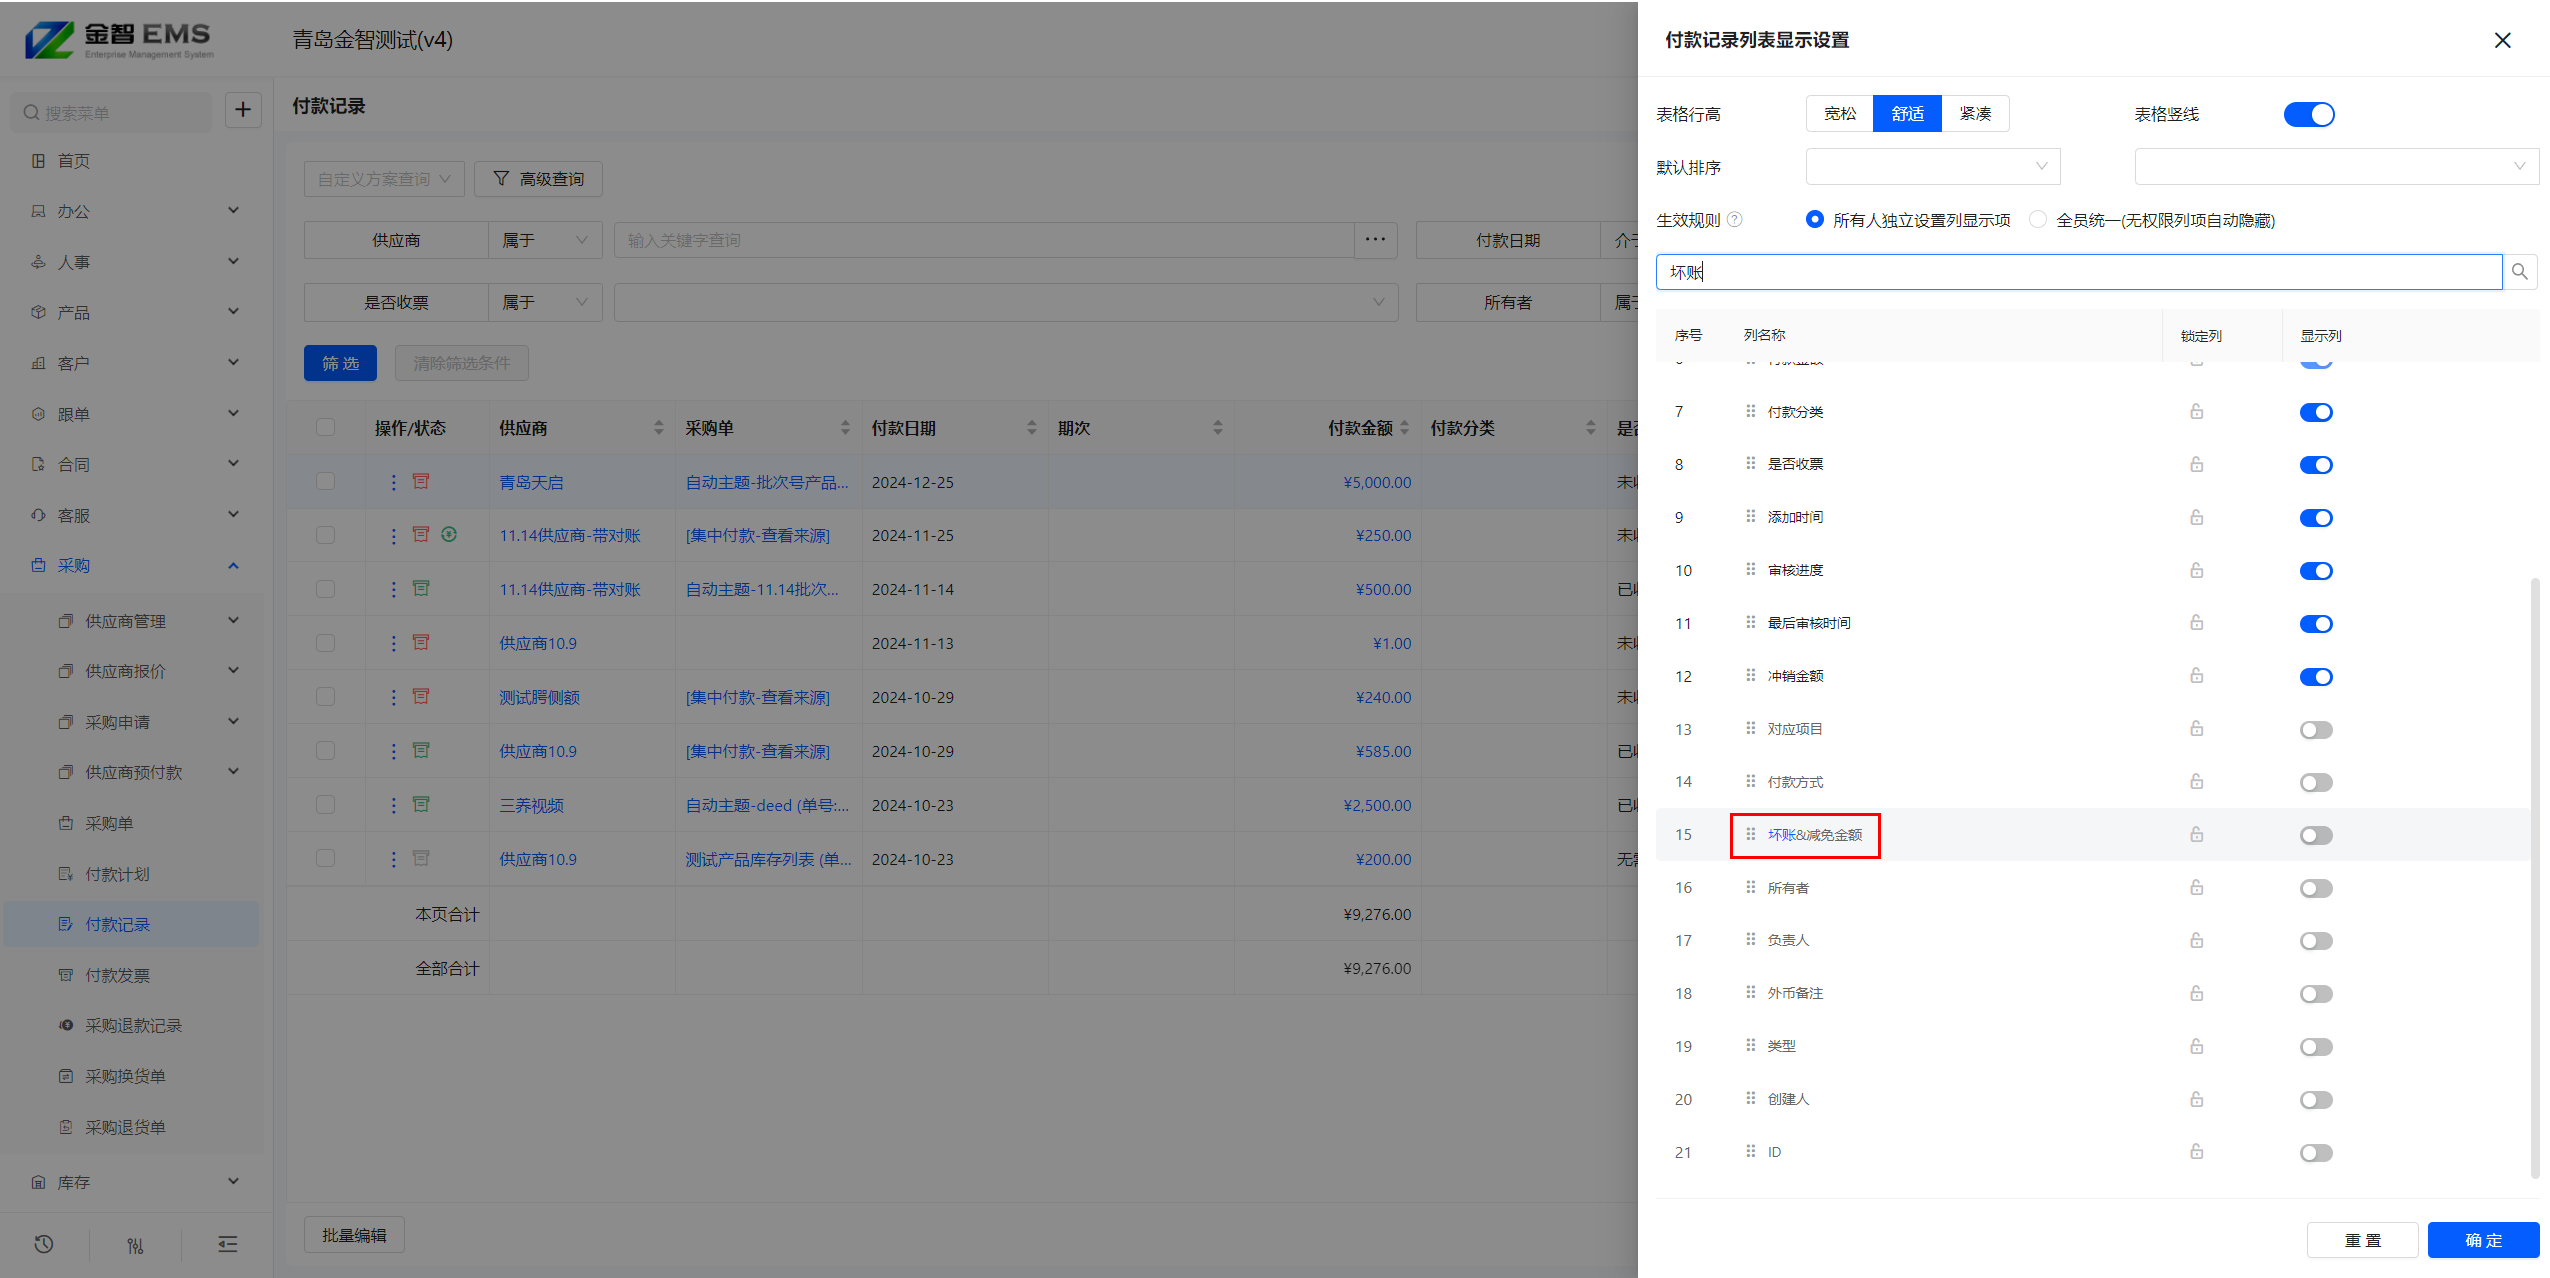Screen dimensions: 2550x1278
Task: Open the sliders settings icon at sidebar bottom
Action: click(135, 1244)
